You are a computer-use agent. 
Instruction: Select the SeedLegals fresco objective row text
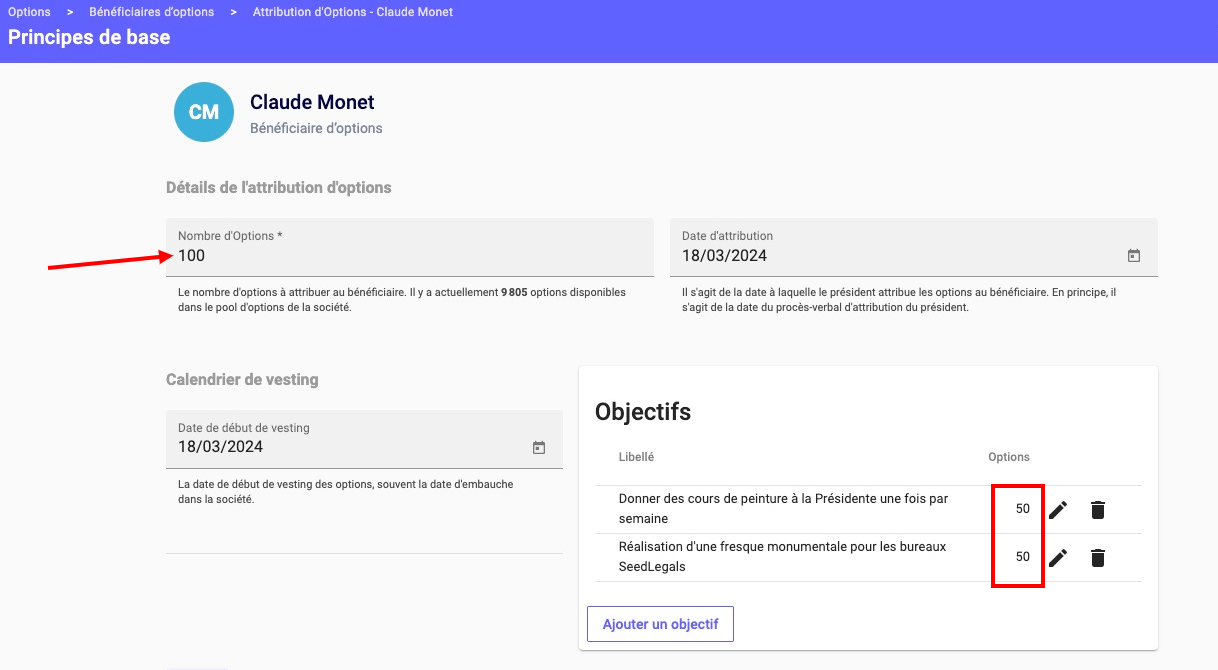click(782, 557)
